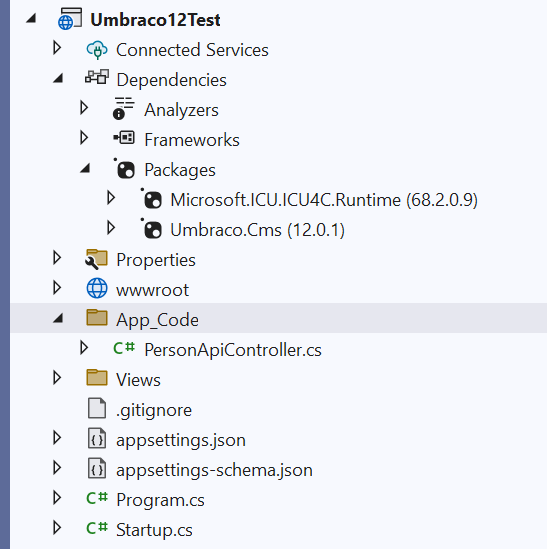Select Startup.cs in the tree
The width and height of the screenshot is (547, 549).
coord(154,530)
